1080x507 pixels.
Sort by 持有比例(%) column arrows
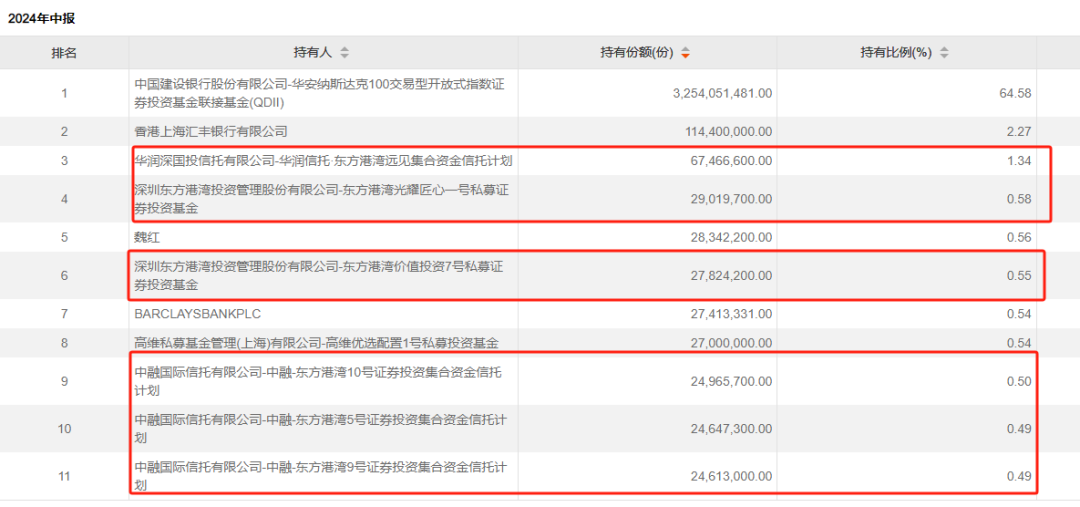pyautogui.click(x=944, y=52)
